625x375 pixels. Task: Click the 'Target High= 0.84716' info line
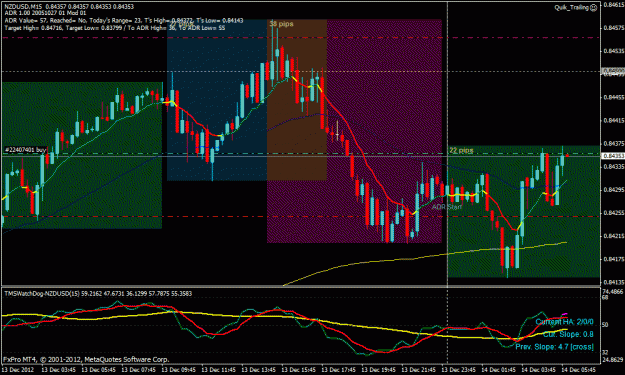click(114, 28)
